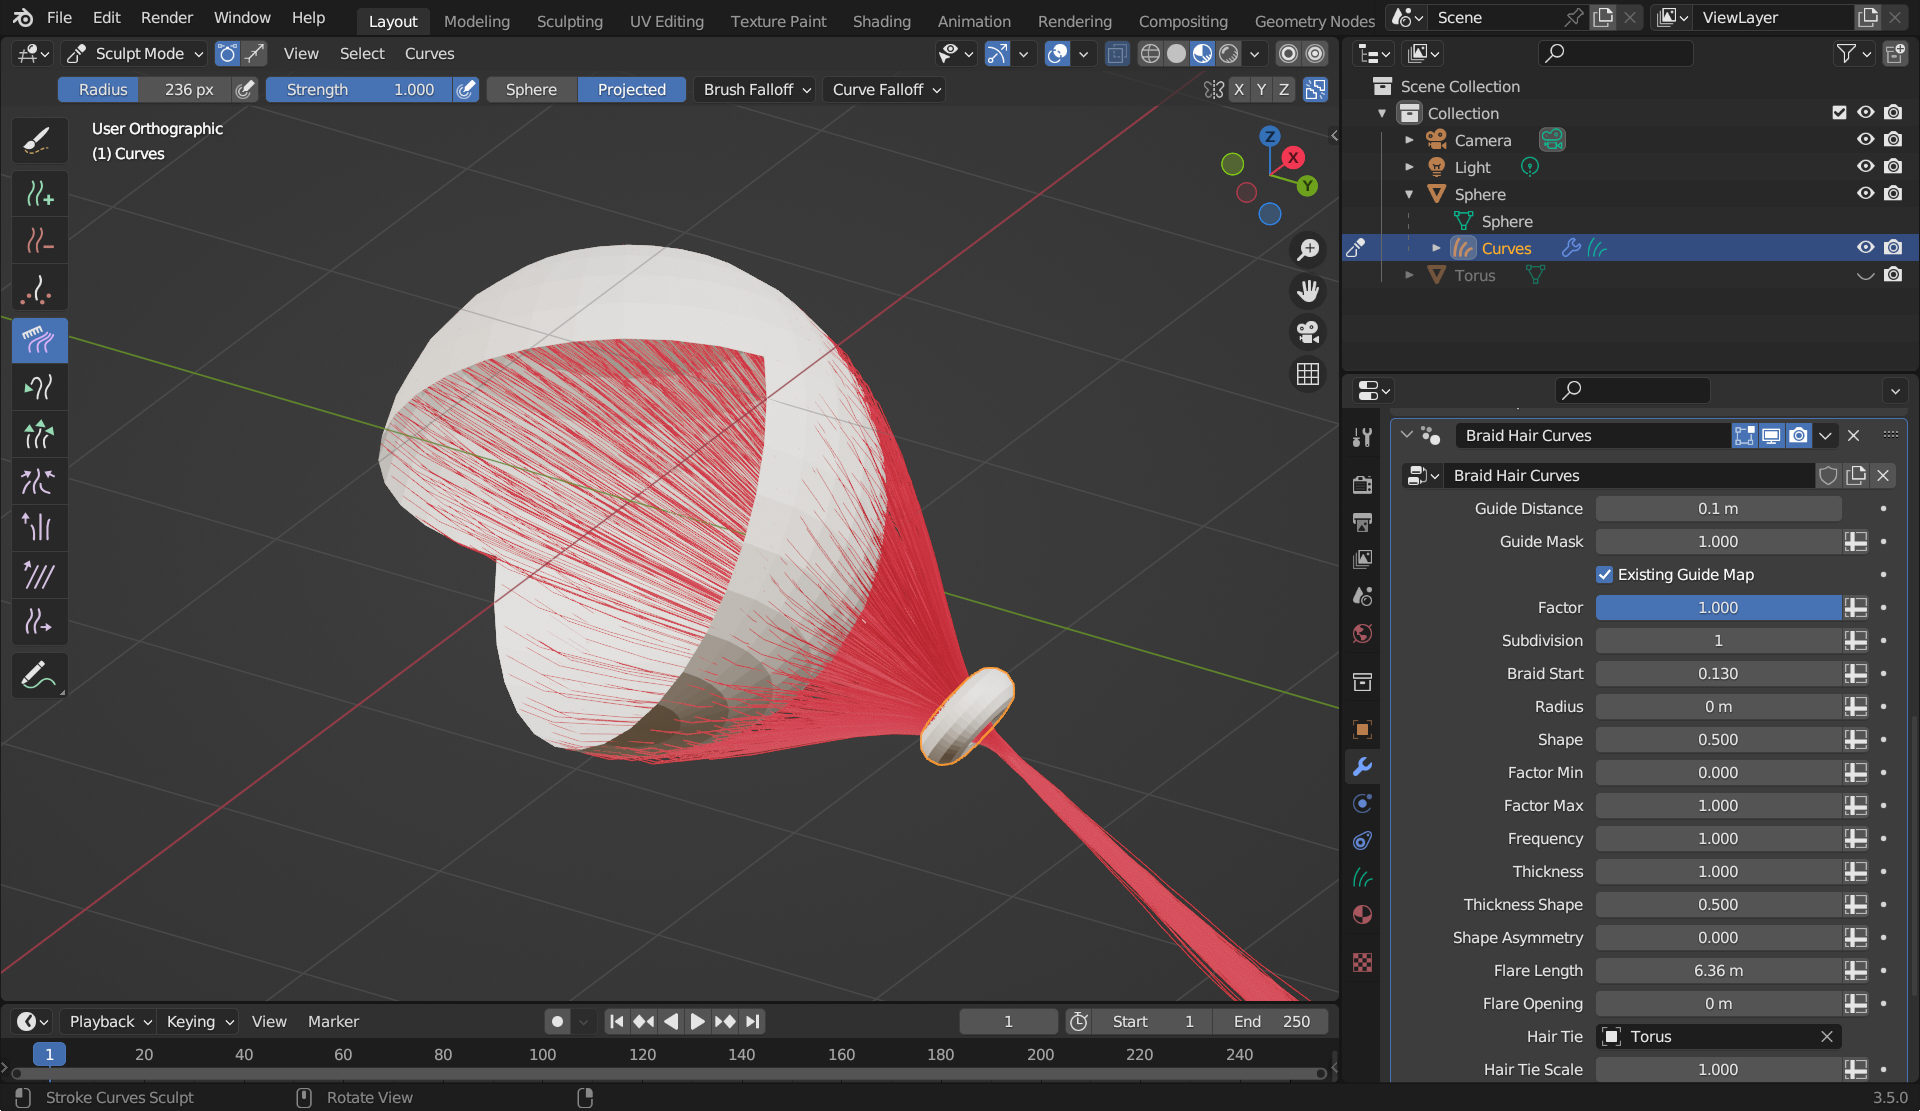Select Projected falloff shape

[632, 90]
